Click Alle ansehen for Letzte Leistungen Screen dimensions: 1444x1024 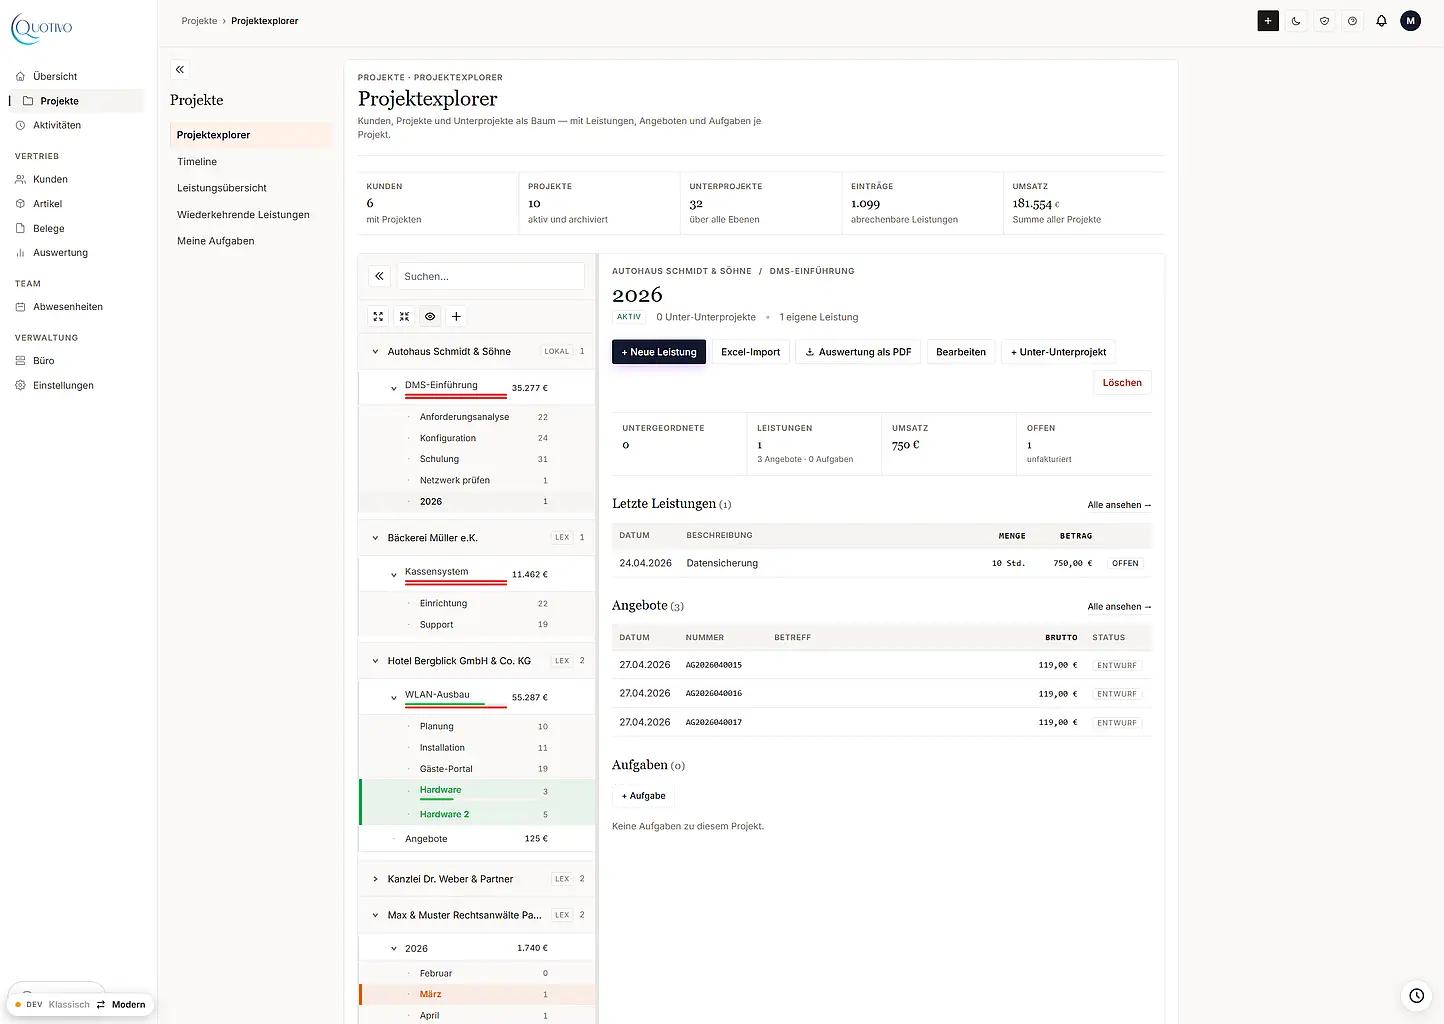tap(1119, 505)
